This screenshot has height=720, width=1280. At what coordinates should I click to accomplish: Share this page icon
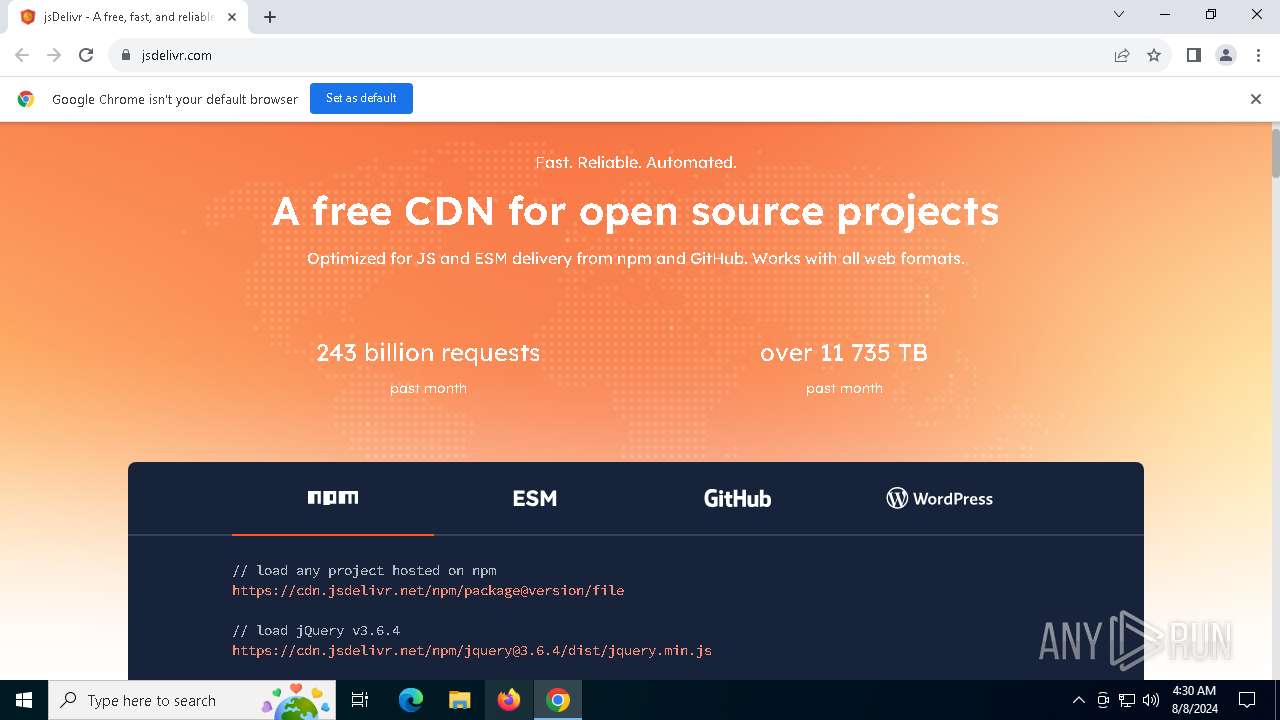[1122, 55]
